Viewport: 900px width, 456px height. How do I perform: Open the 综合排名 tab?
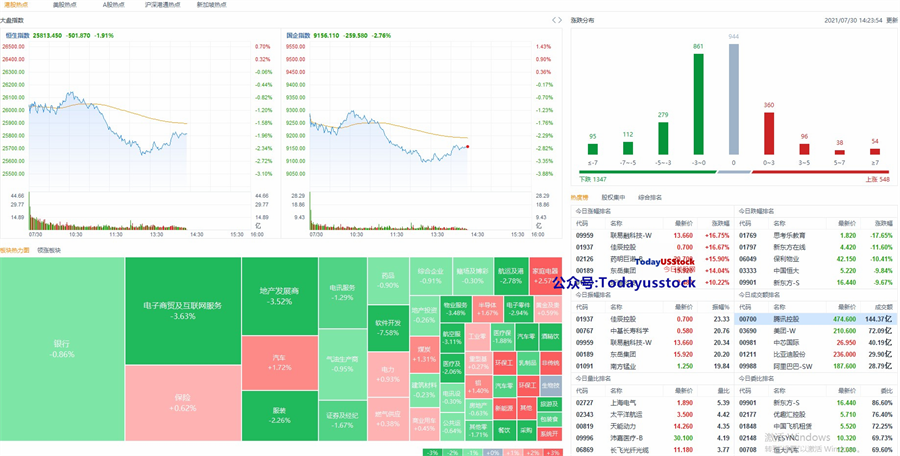650,198
